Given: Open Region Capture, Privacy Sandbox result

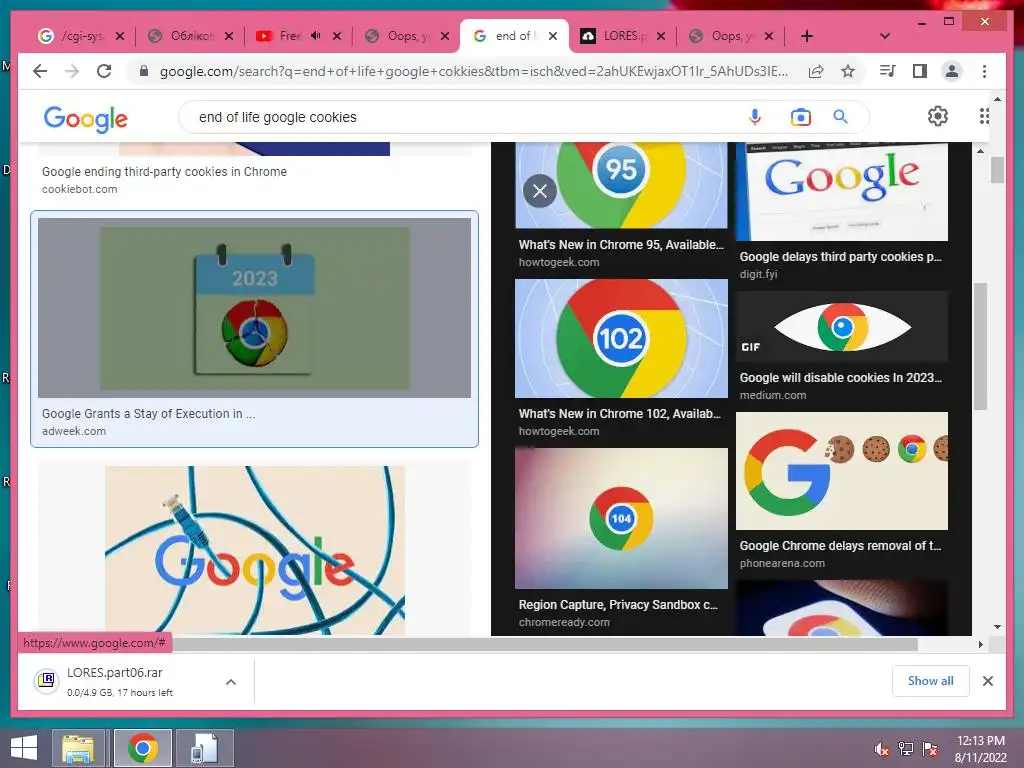Looking at the screenshot, I should tap(618, 605).
